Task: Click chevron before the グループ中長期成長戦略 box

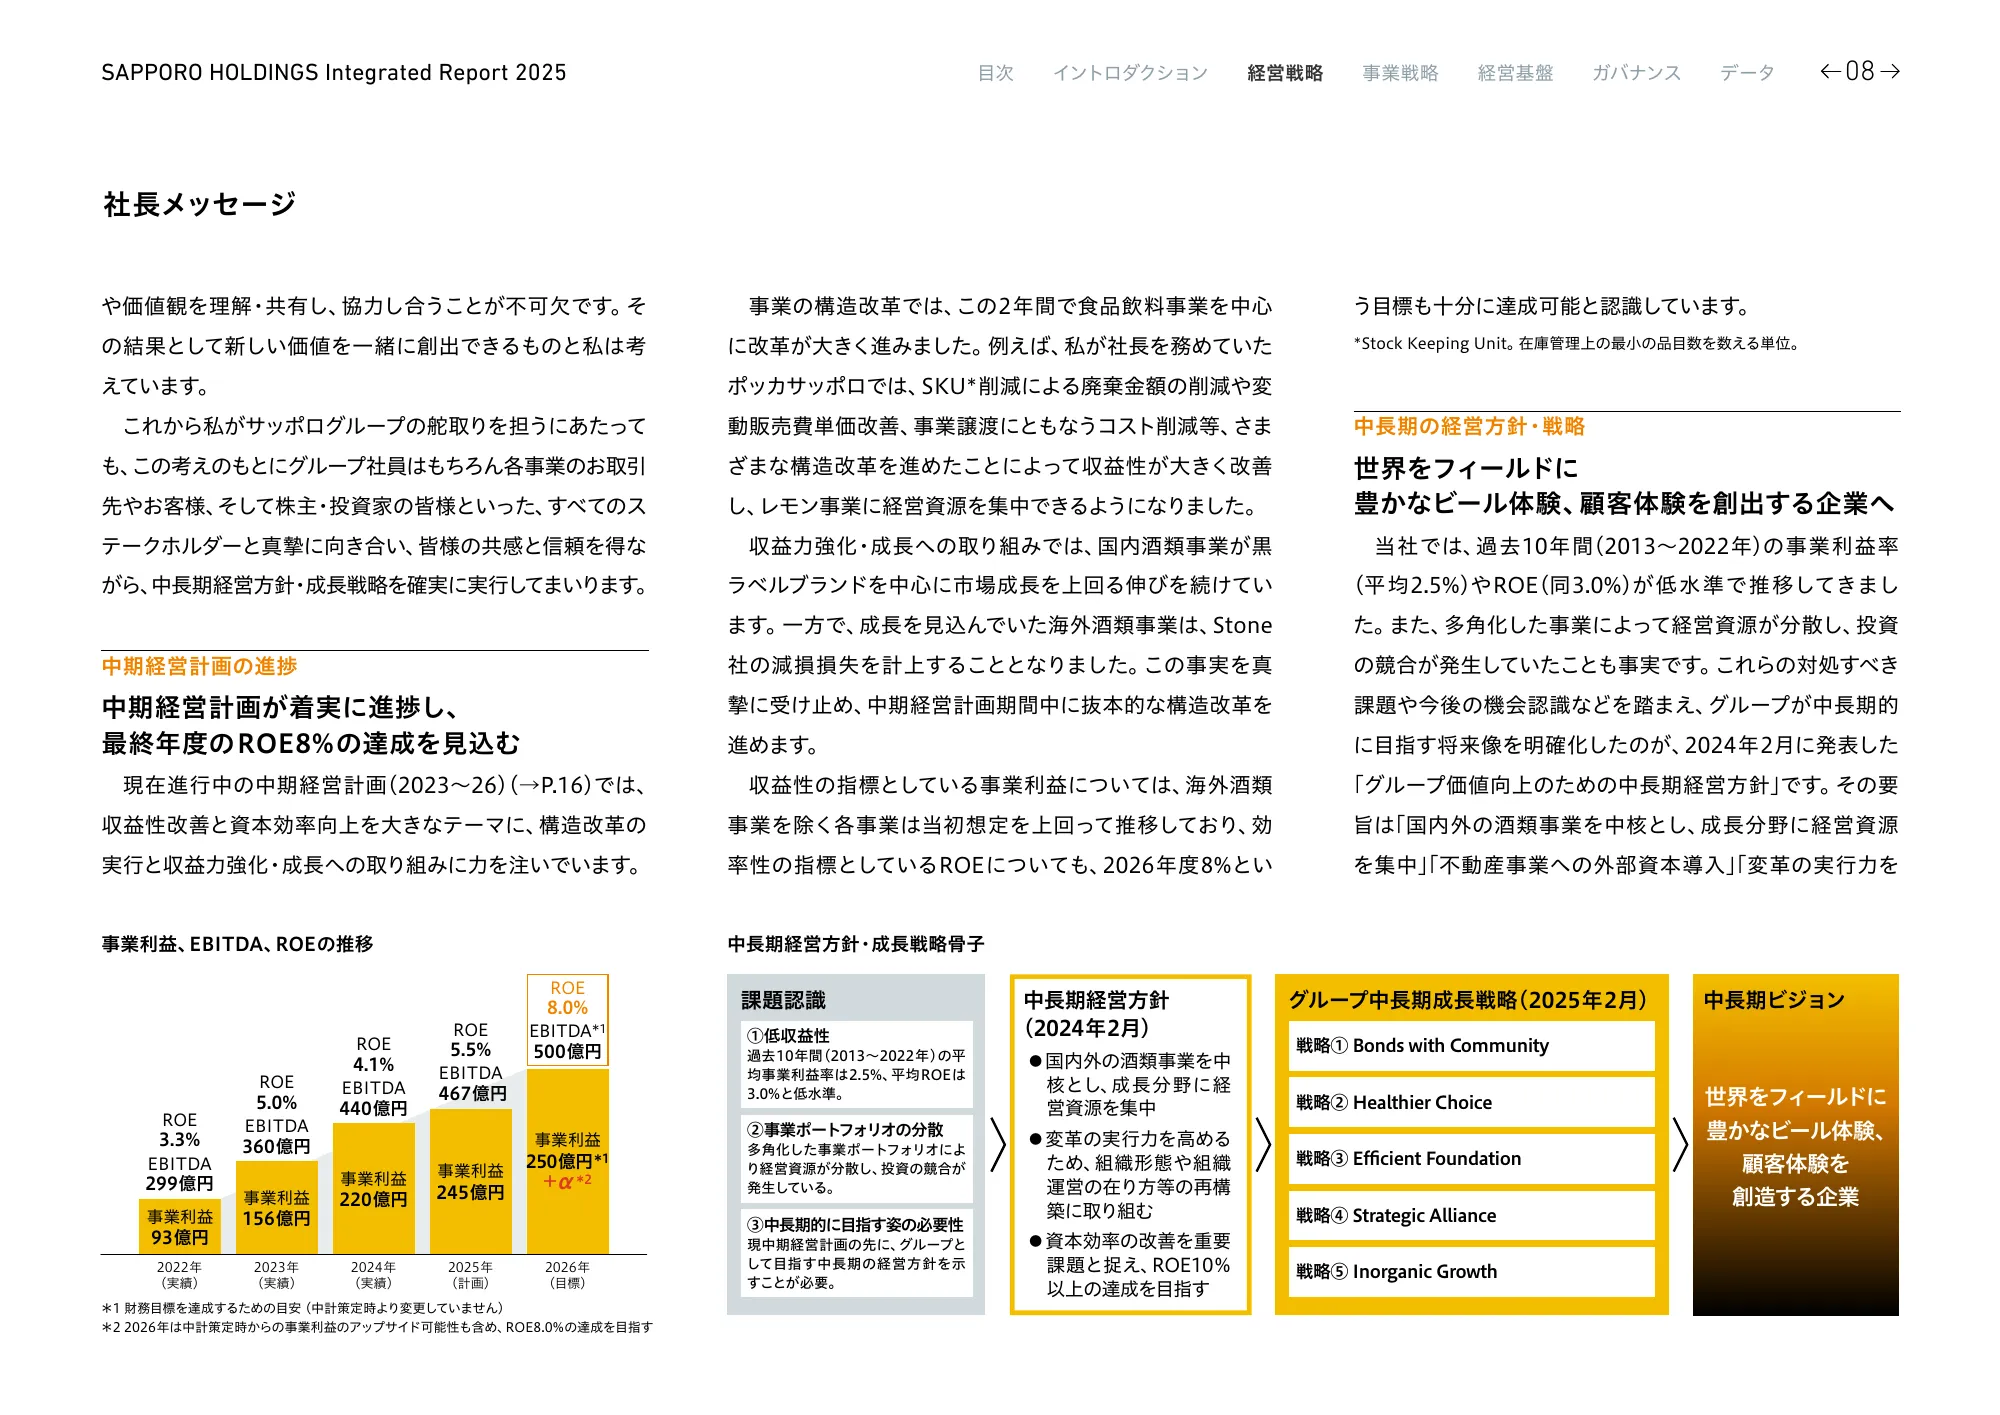Action: coord(1263,1145)
